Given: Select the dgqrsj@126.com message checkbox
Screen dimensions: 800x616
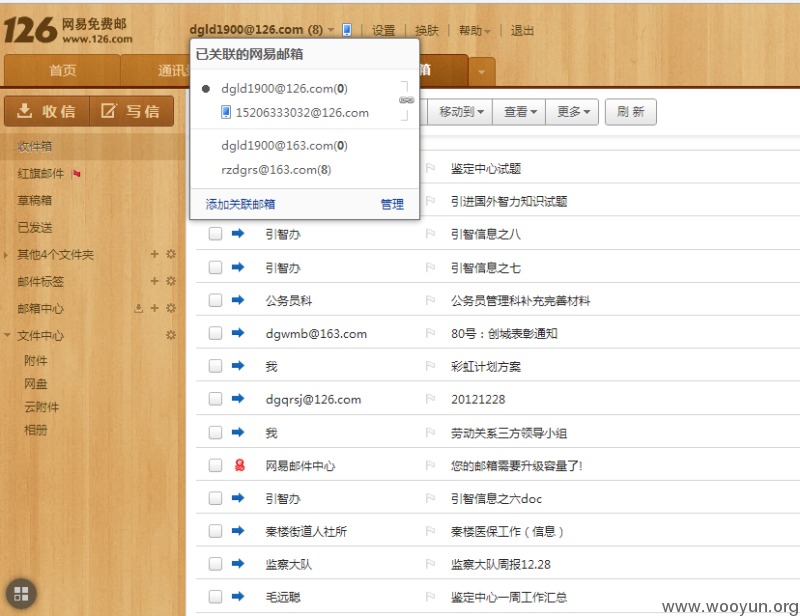Looking at the screenshot, I should [215, 399].
